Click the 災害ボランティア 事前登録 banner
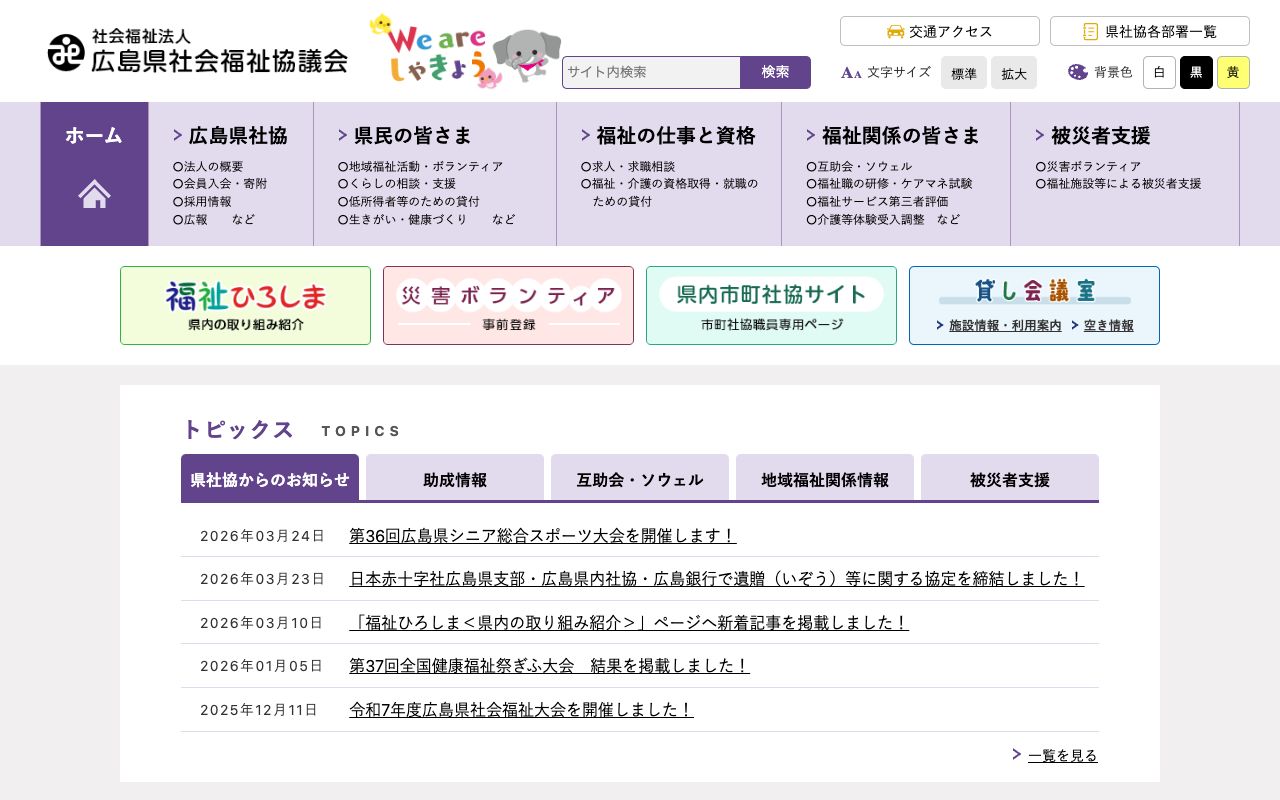 (x=508, y=305)
